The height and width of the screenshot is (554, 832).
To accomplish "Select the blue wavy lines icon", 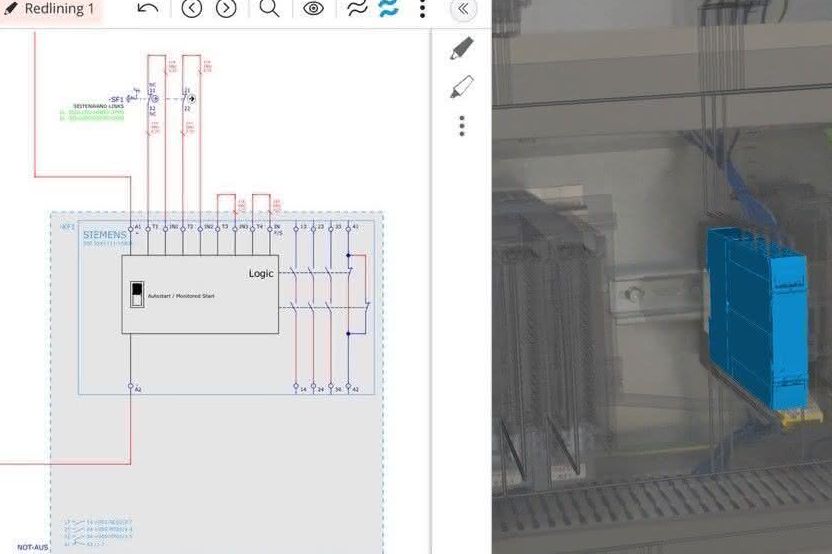I will 388,8.
